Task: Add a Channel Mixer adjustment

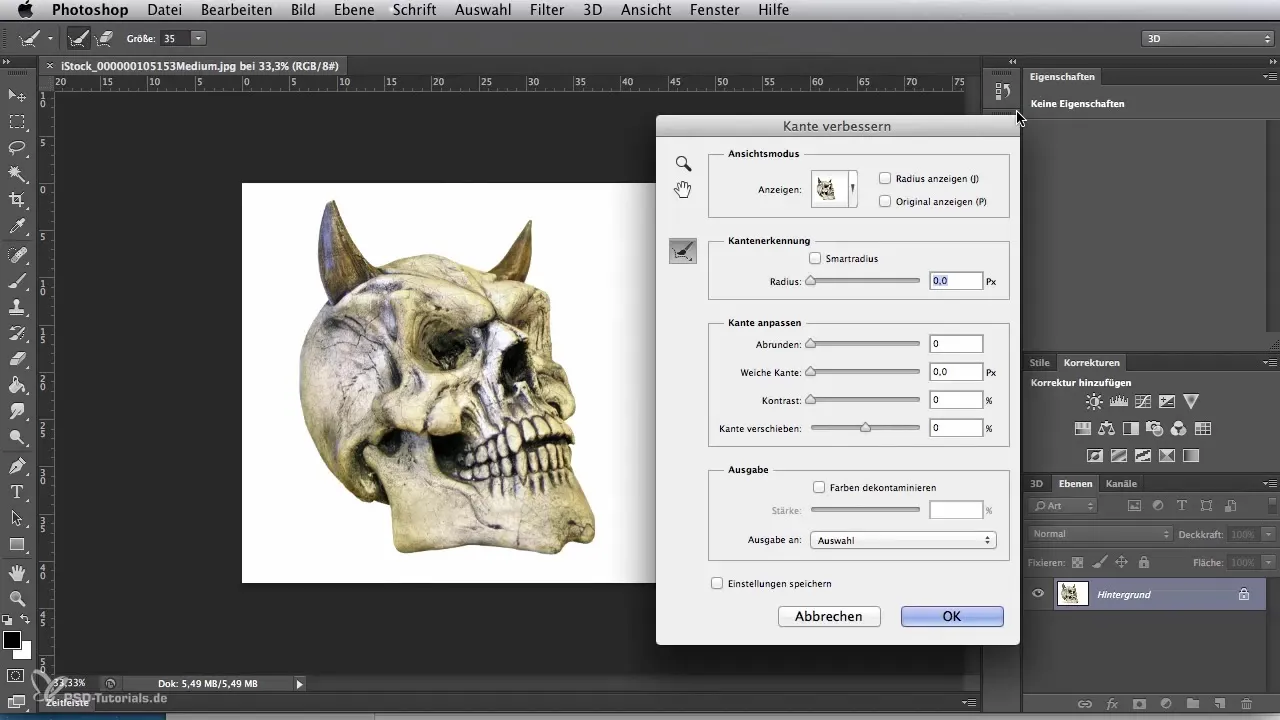Action: (1178, 429)
